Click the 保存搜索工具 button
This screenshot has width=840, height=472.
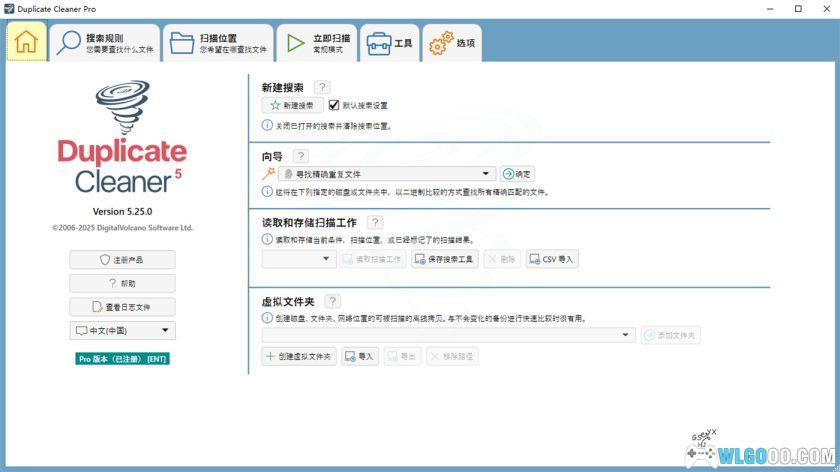pos(445,259)
